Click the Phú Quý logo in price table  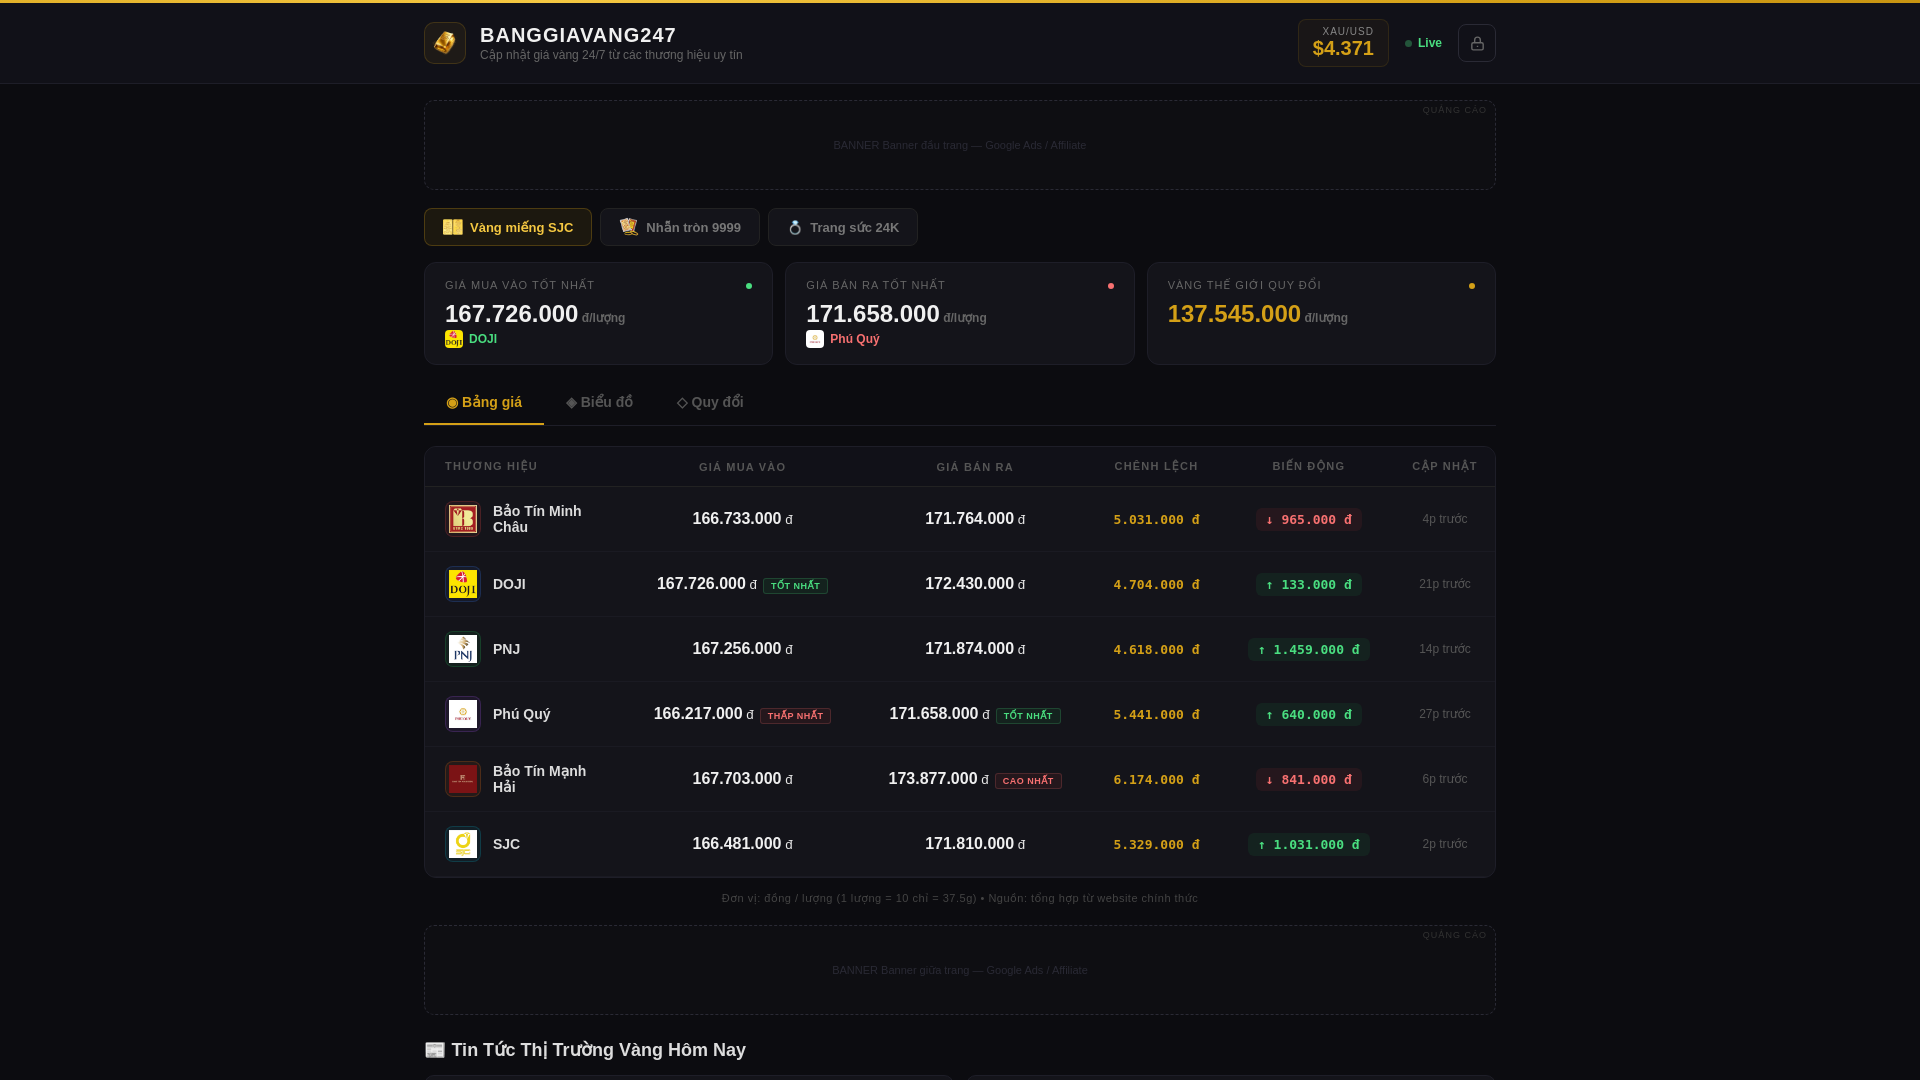pos(463,714)
